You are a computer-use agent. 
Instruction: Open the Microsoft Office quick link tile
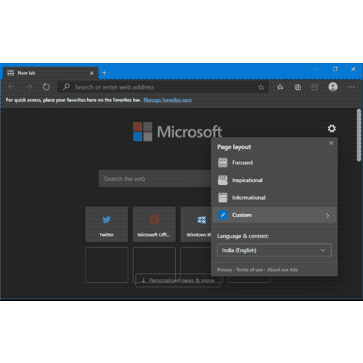click(x=154, y=224)
